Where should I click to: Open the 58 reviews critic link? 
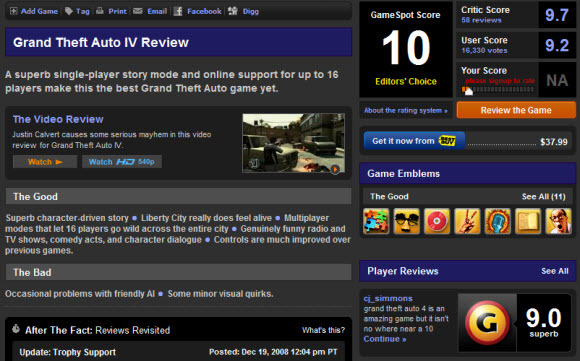pos(481,20)
